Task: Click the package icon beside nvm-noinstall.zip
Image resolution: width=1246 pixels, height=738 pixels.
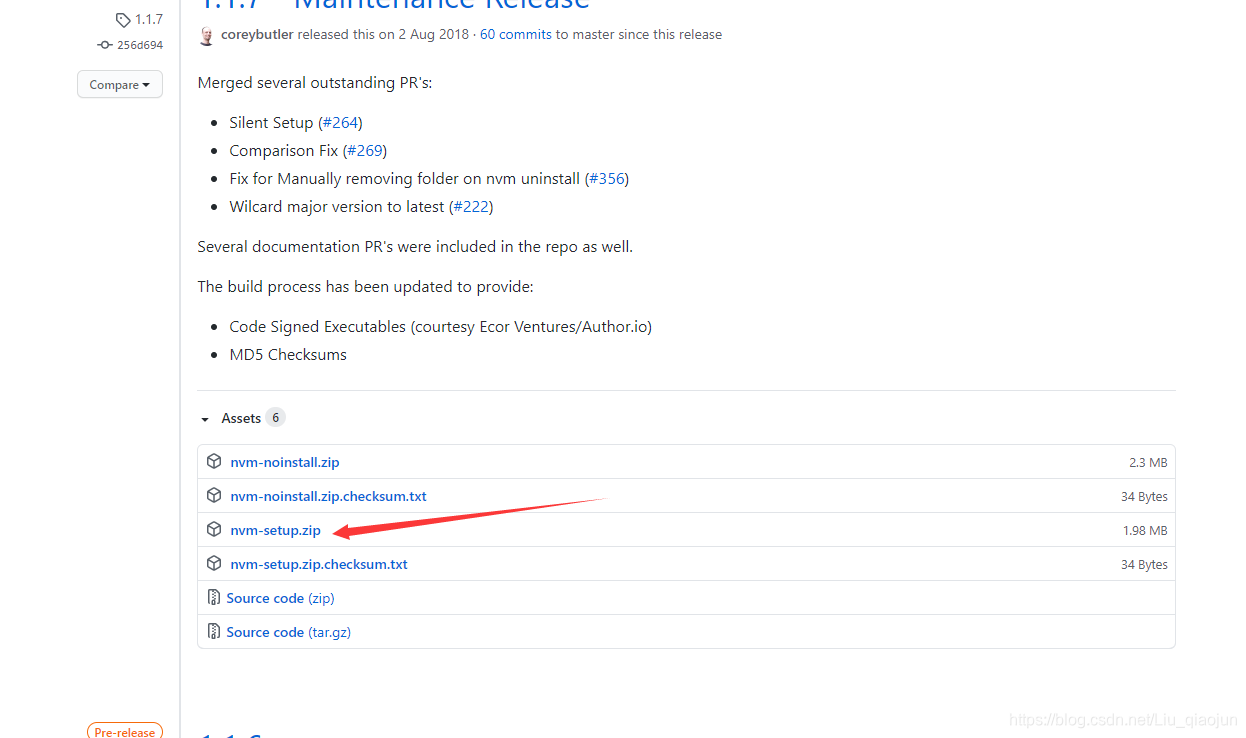Action: point(214,461)
